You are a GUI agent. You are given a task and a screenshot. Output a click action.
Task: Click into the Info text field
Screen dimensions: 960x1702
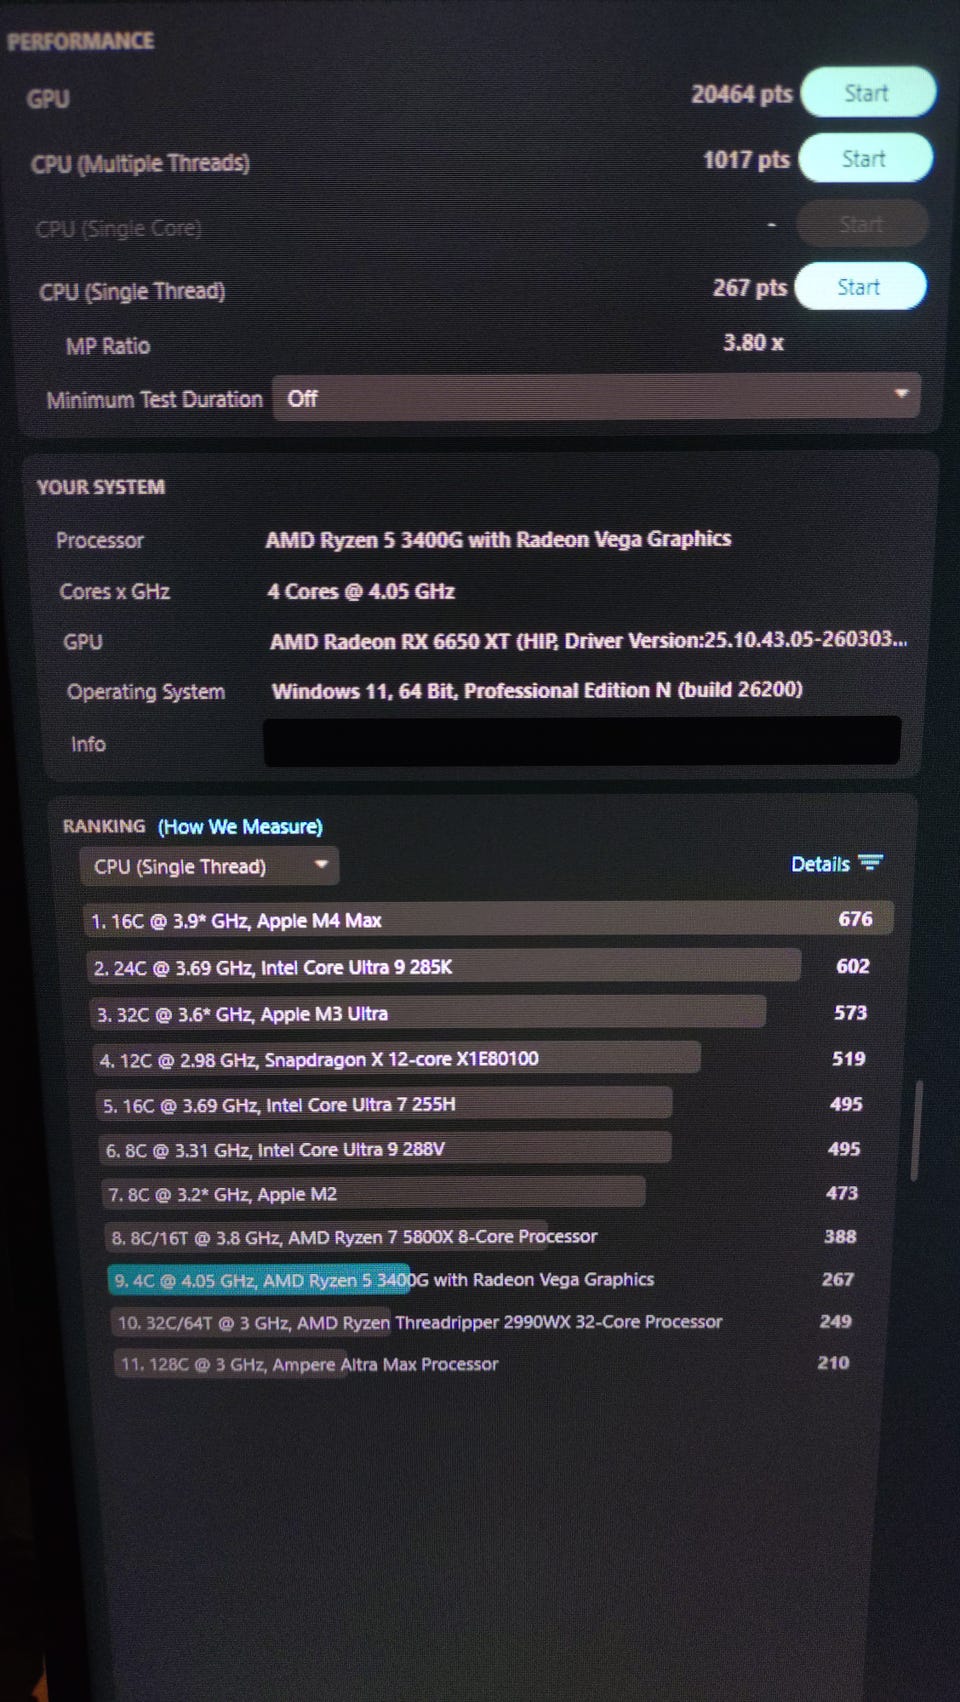(x=581, y=741)
